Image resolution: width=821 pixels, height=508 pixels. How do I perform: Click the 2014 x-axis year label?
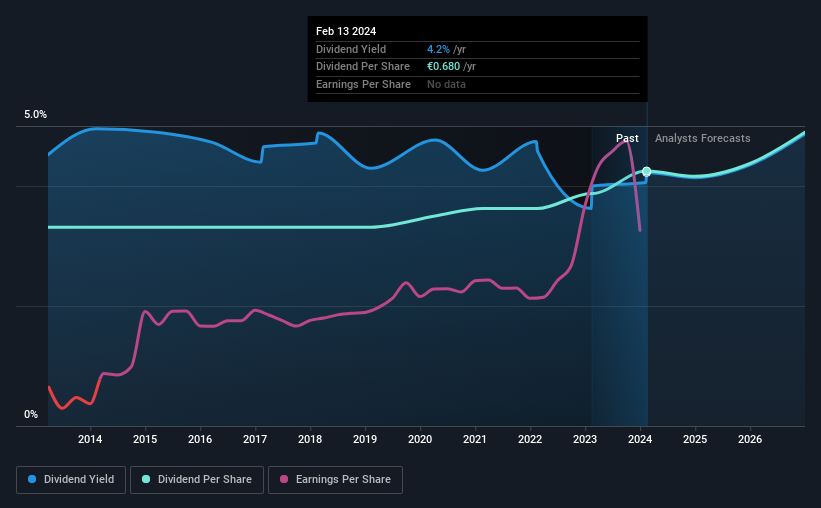point(90,439)
